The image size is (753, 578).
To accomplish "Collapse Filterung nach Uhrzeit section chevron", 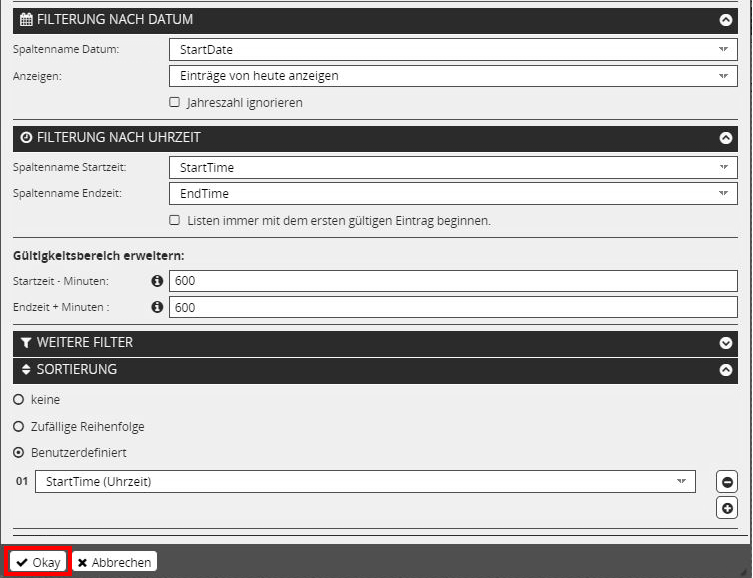I will click(x=726, y=138).
